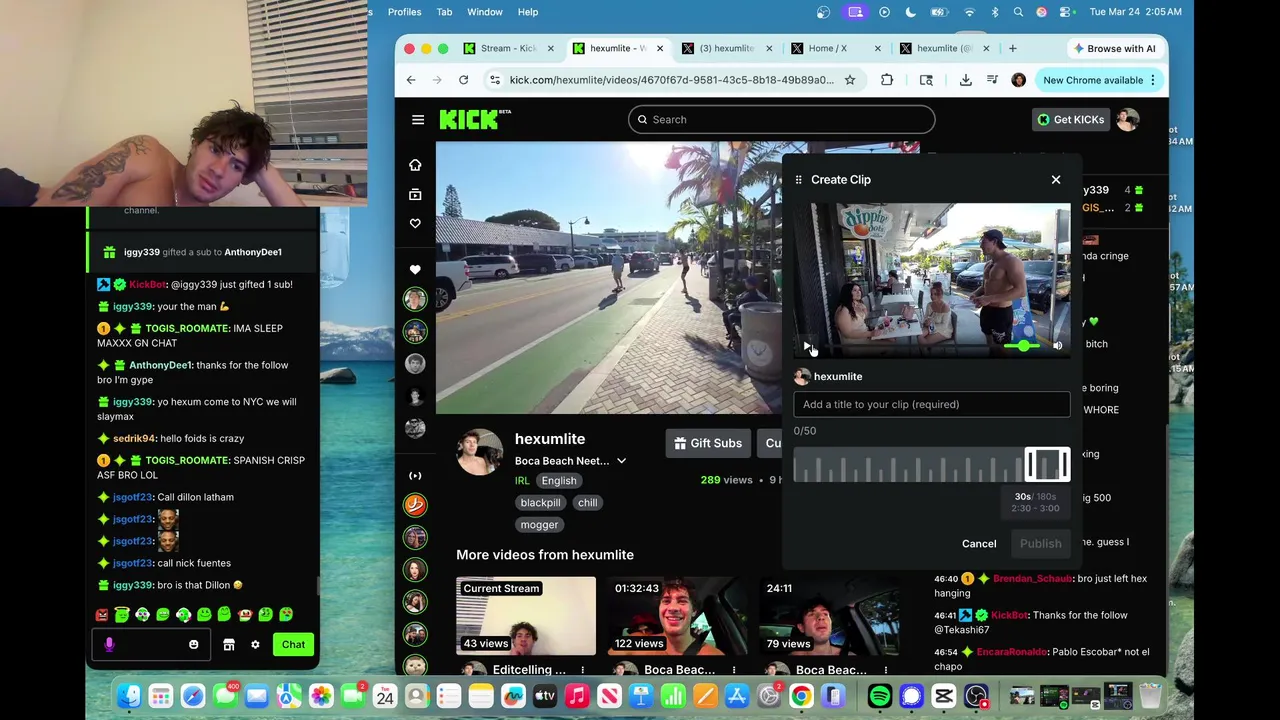Image resolution: width=1280 pixels, height=720 pixels.
Task: Reload the page in Chrome
Action: [463, 80]
